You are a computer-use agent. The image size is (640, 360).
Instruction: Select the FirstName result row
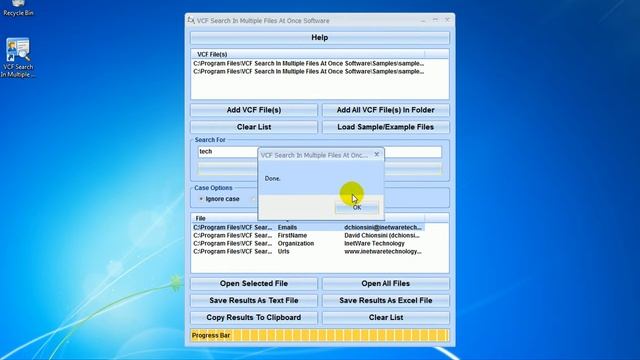(x=308, y=236)
